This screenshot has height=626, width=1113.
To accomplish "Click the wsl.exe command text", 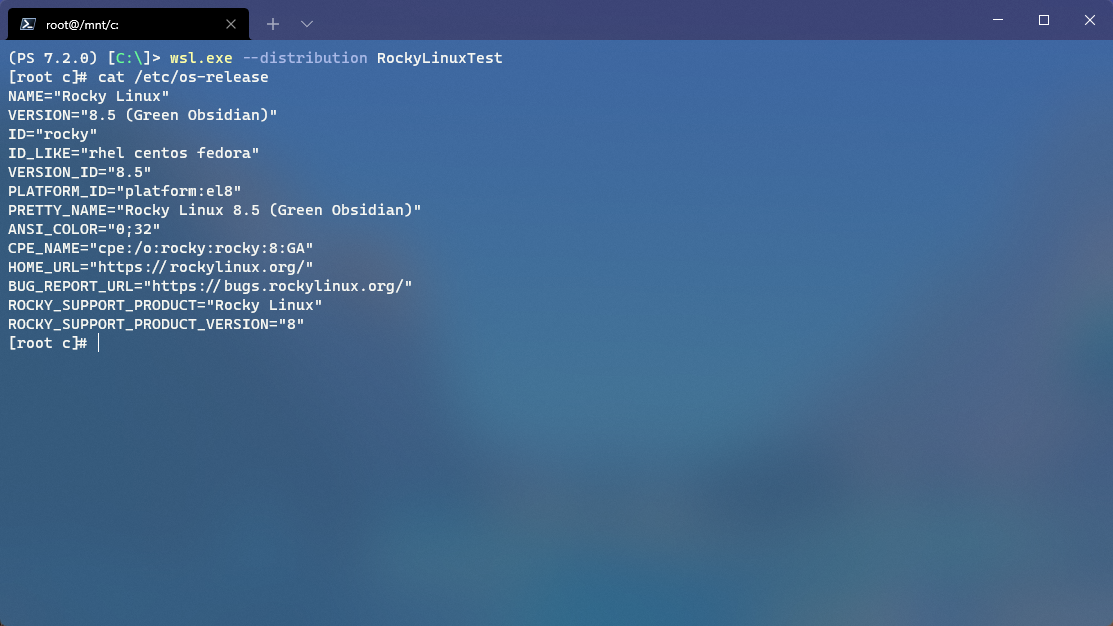I will tap(201, 58).
